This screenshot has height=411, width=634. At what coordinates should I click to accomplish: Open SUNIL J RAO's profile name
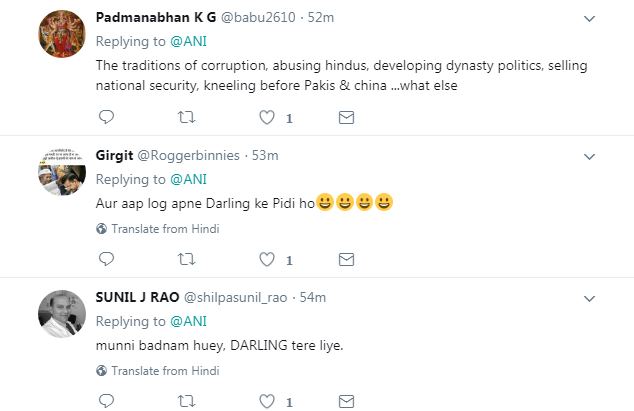(135, 297)
